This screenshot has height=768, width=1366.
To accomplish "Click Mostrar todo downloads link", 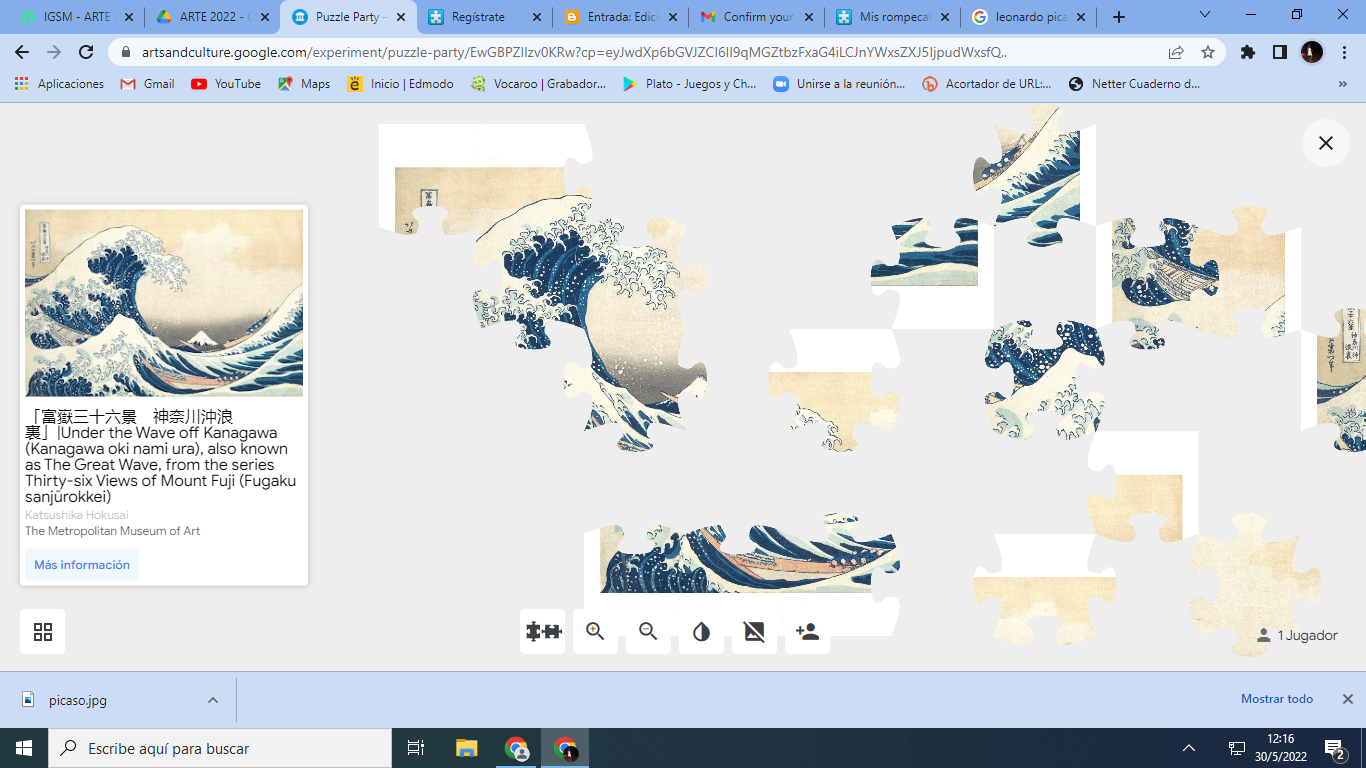I will click(1277, 699).
